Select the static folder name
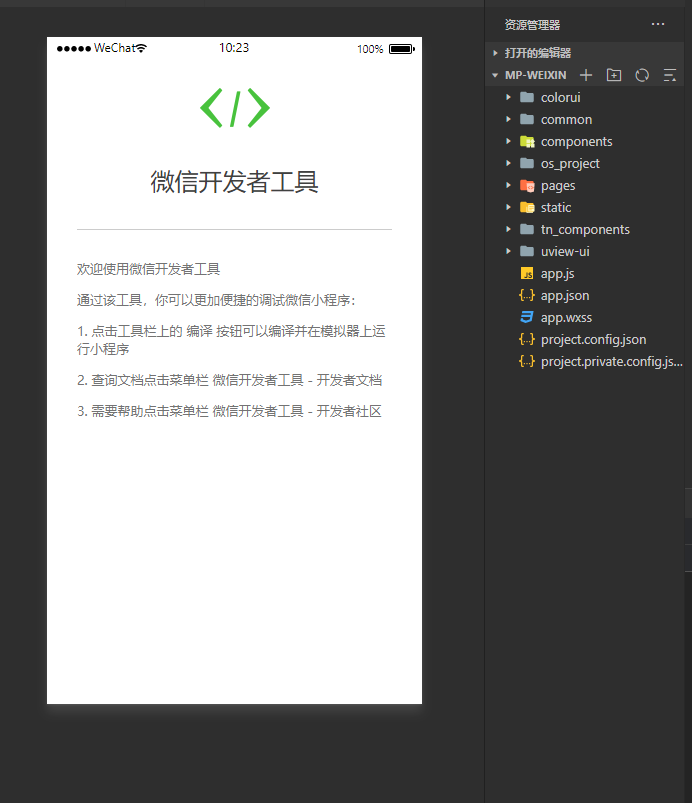 coord(556,207)
